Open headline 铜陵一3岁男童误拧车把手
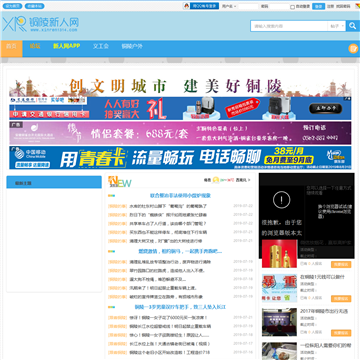 [180, 307]
